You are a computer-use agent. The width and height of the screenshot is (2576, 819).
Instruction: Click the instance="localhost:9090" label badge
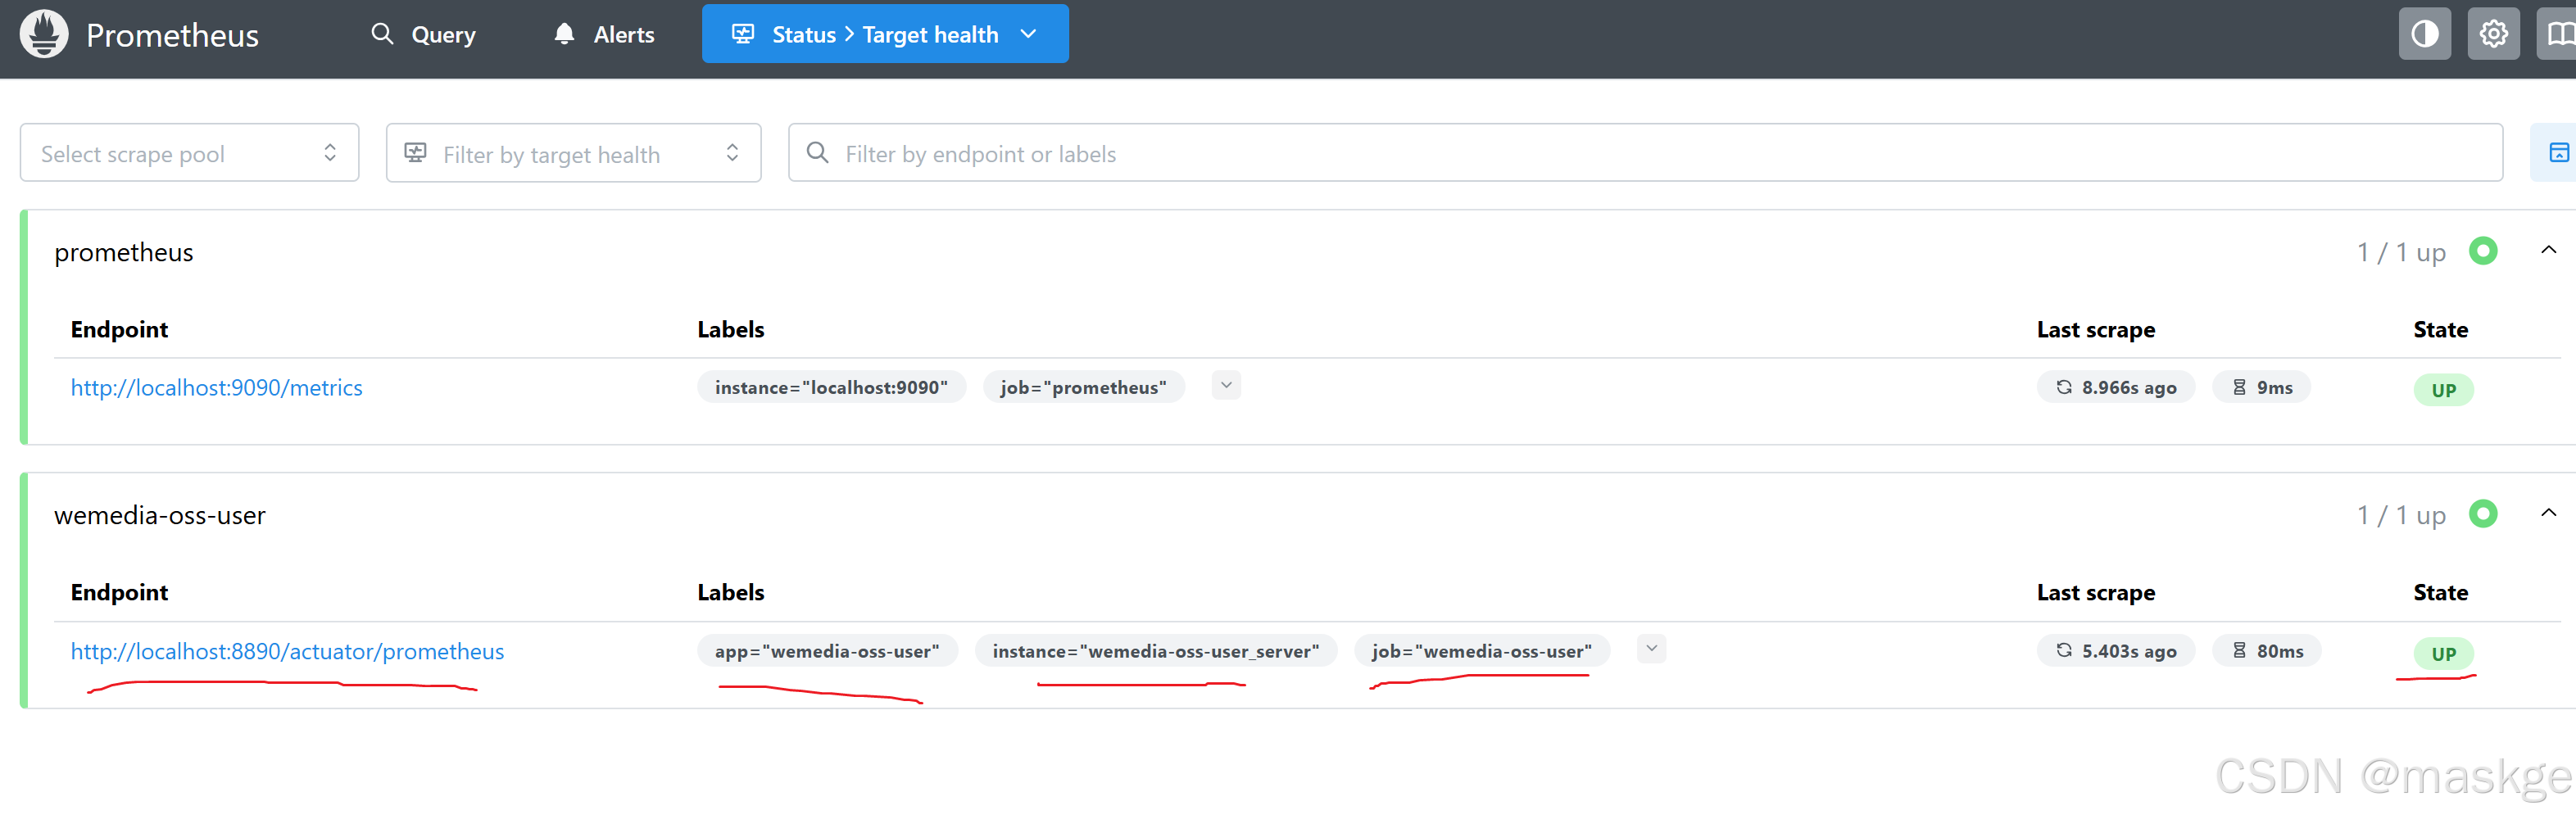coord(831,388)
